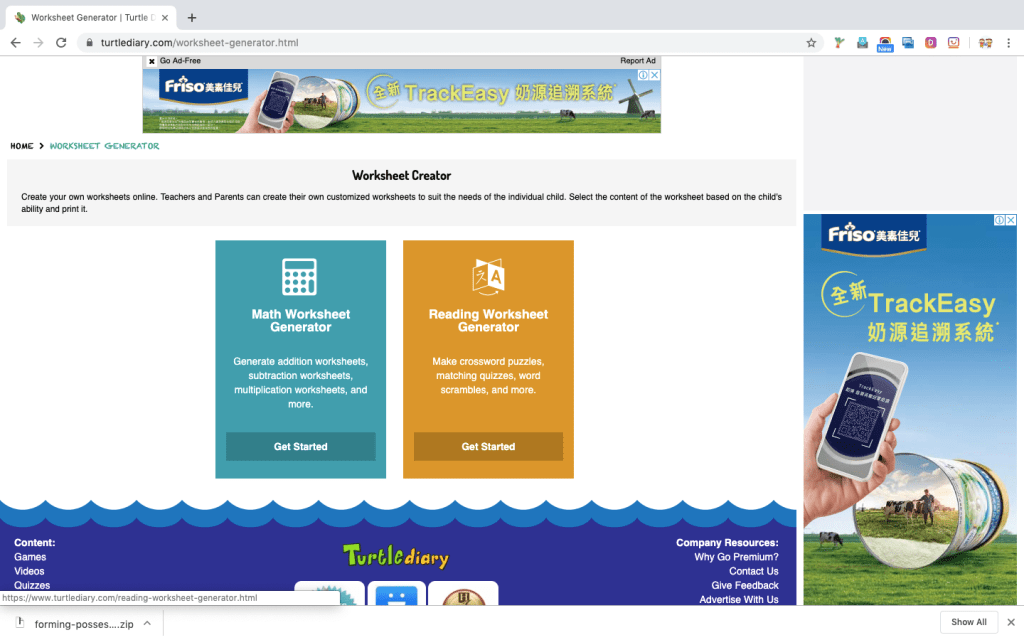Viewport: 1024px width, 640px height.
Task: Get Started with Math Worksheet Generator
Action: pyautogui.click(x=300, y=447)
